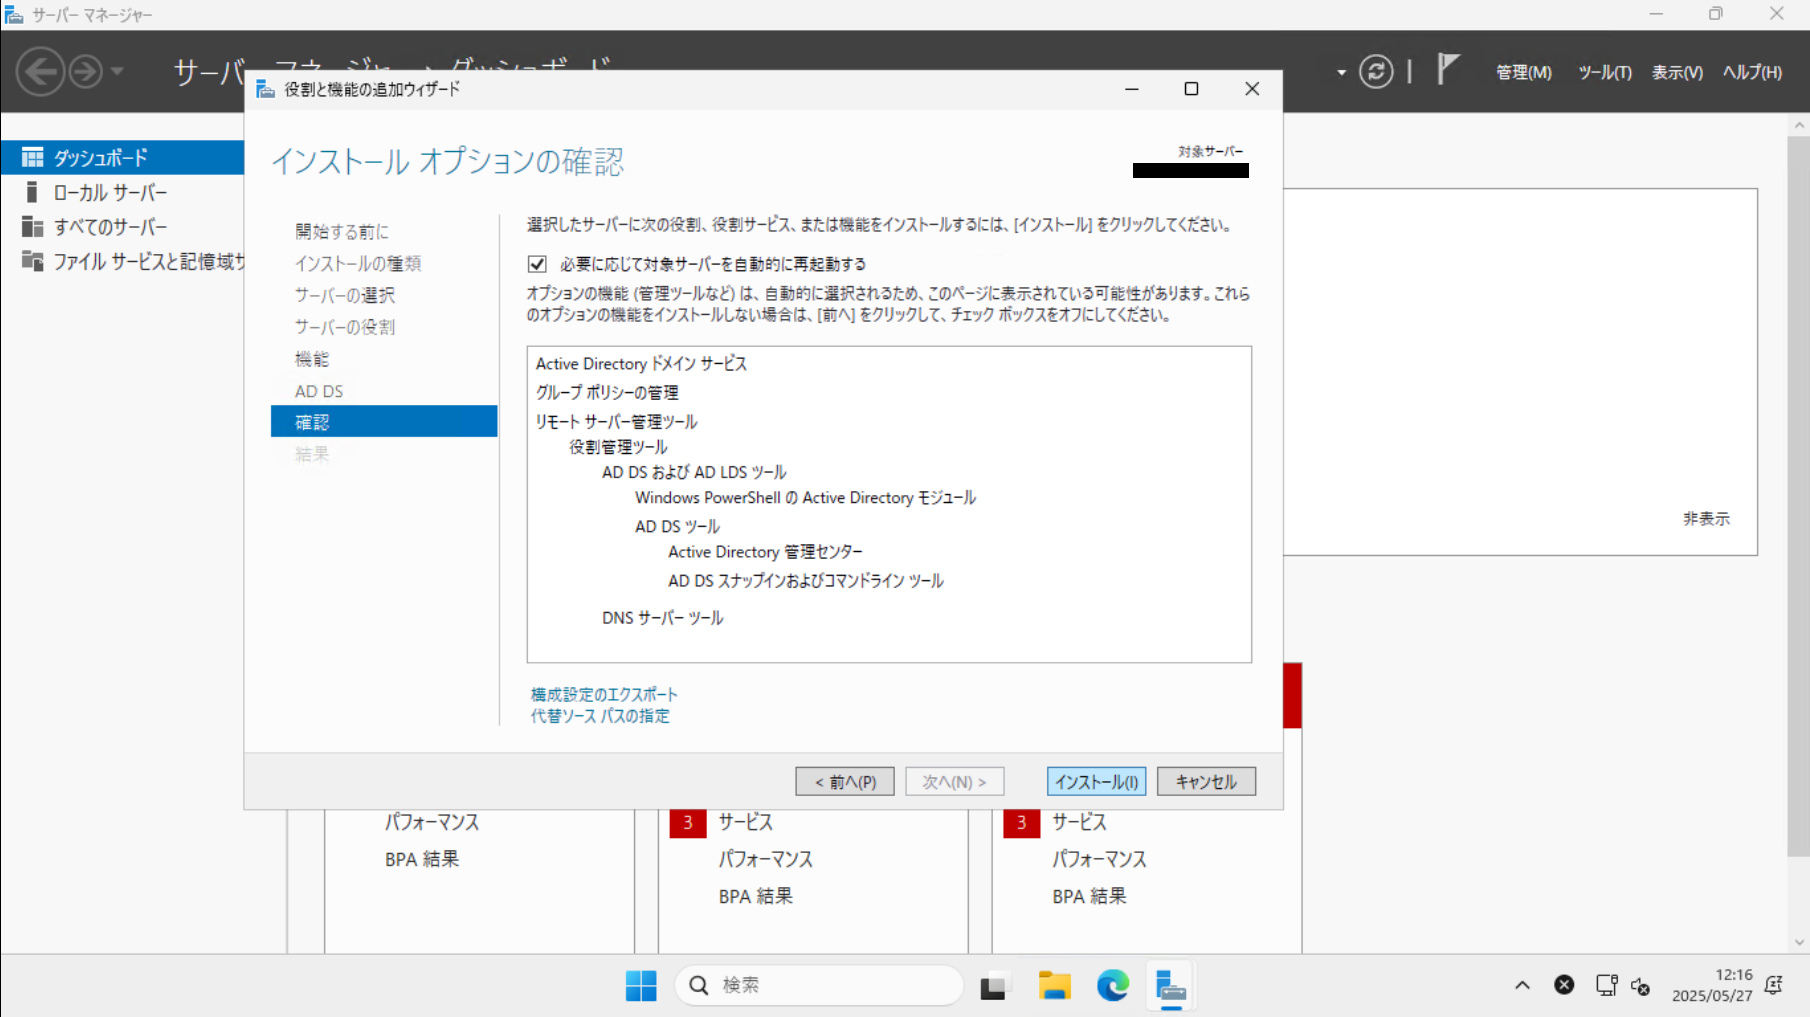Open the notification bell in the taskbar
Image resolution: width=1810 pixels, height=1017 pixels.
tap(1774, 985)
